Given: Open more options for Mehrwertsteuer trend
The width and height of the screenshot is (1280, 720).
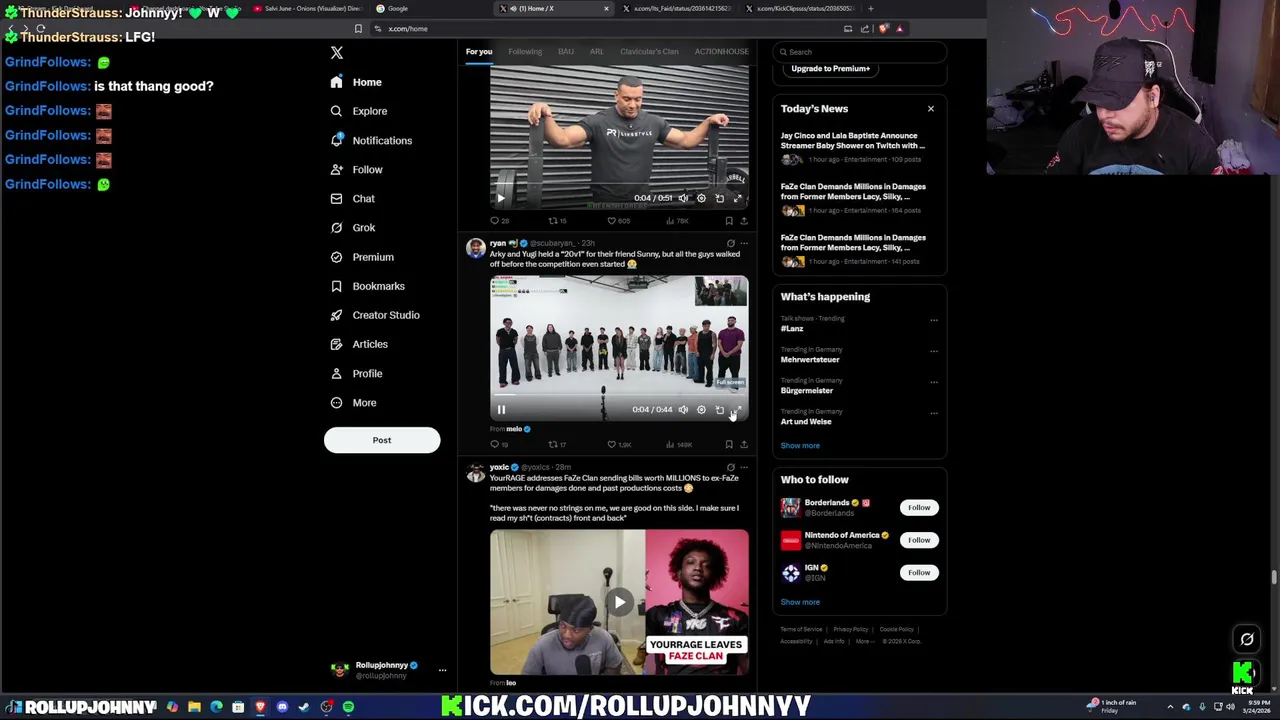Looking at the screenshot, I should point(934,351).
